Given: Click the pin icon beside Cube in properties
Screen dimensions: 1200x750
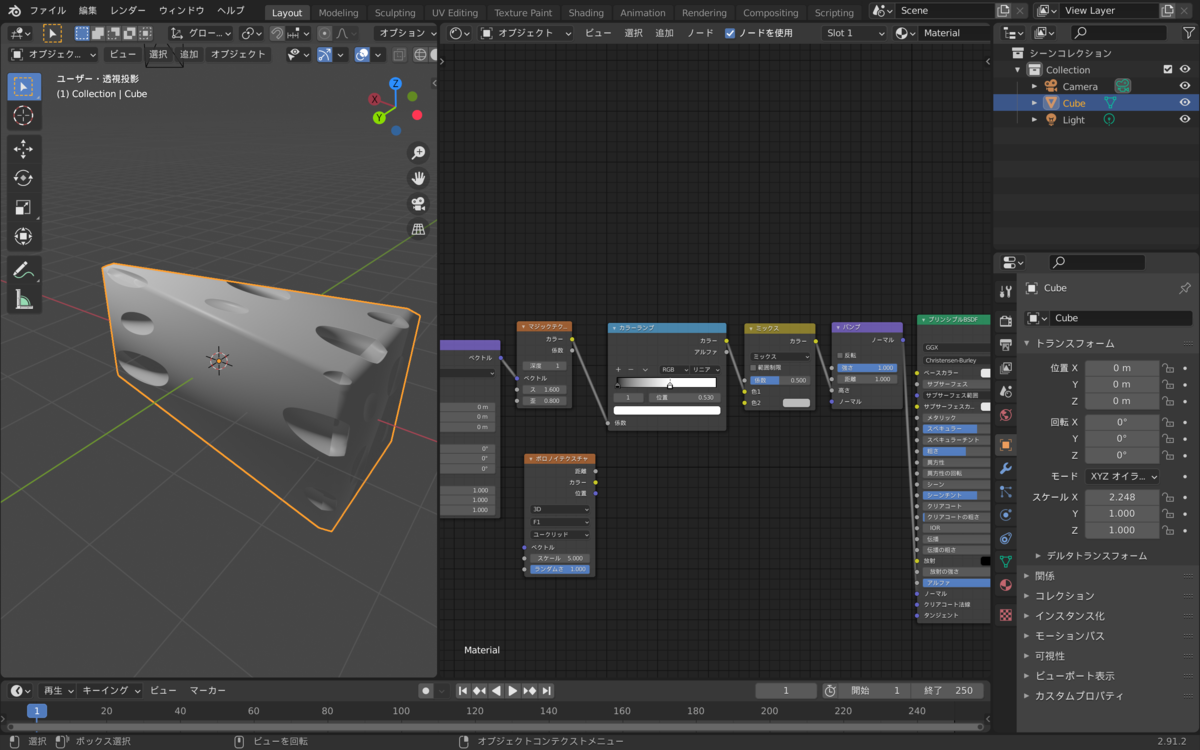Looking at the screenshot, I should 1185,288.
